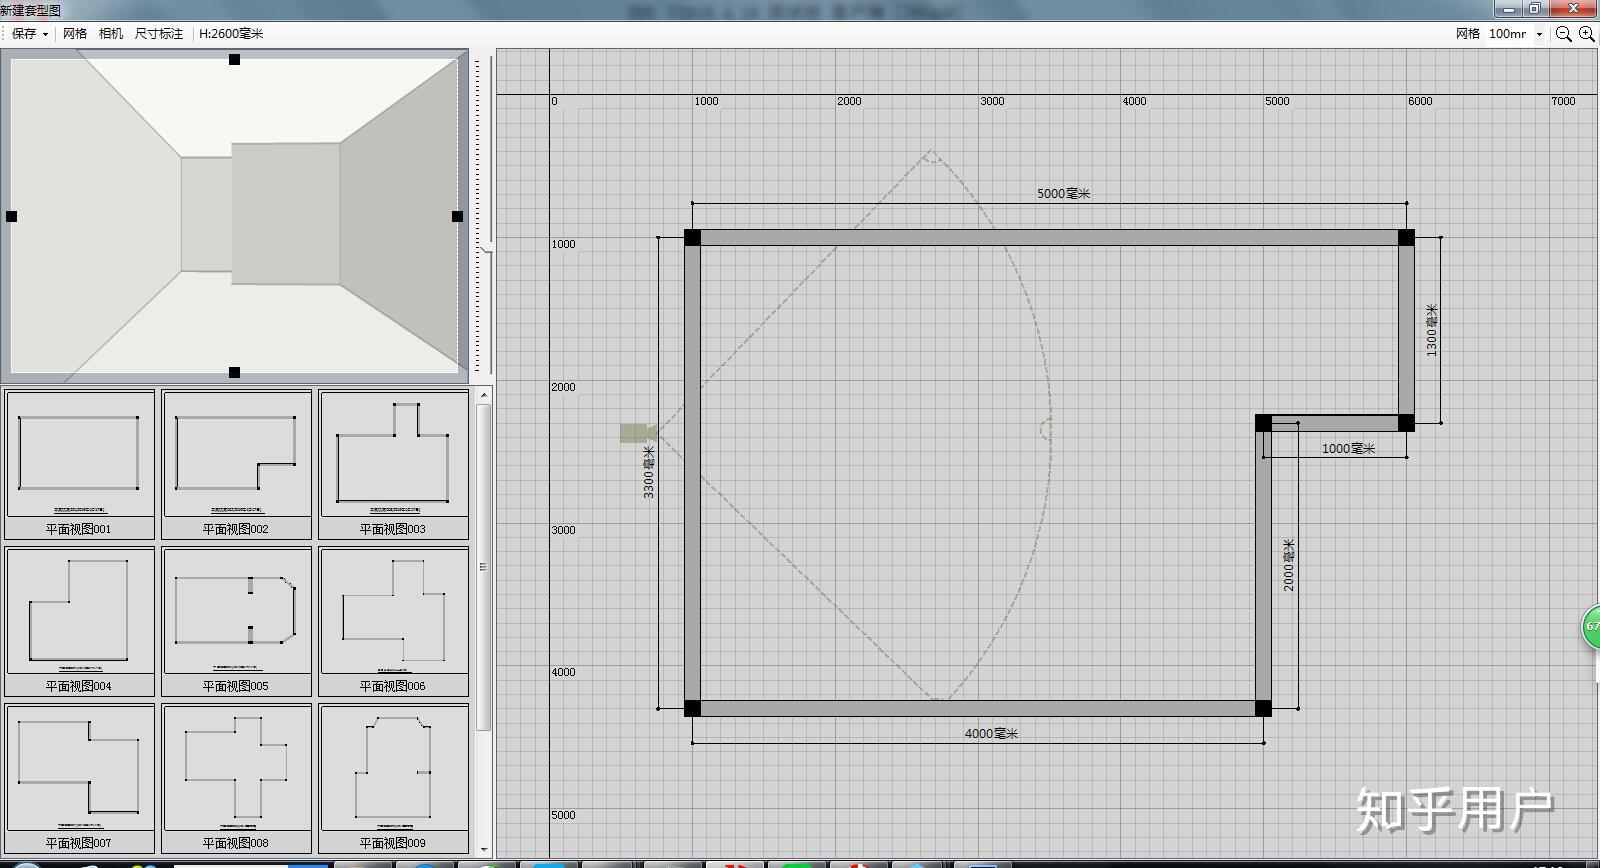Click the 2000毫米 dimension label
The image size is (1600, 868).
(x=1289, y=565)
